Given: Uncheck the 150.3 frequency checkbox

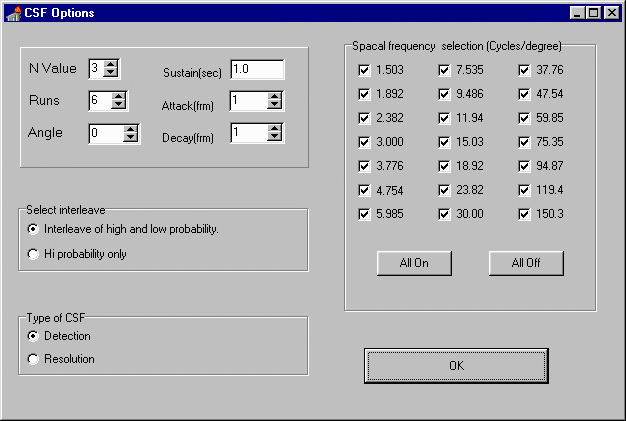Looking at the screenshot, I should tap(524, 214).
